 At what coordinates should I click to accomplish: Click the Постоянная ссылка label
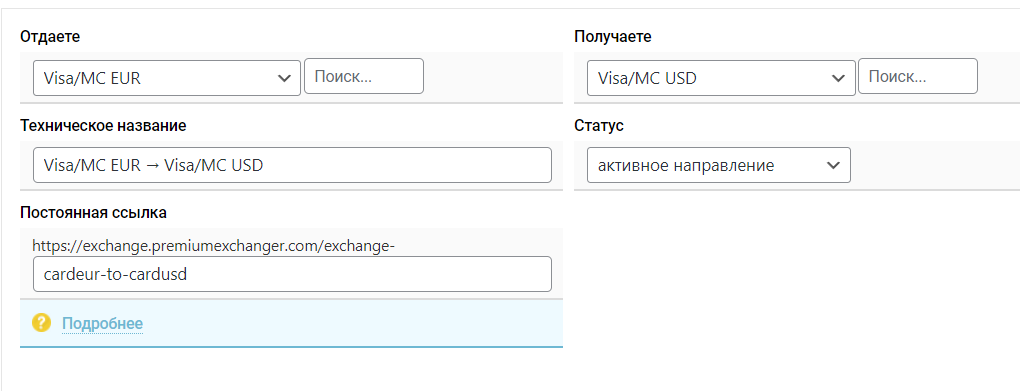pos(93,212)
